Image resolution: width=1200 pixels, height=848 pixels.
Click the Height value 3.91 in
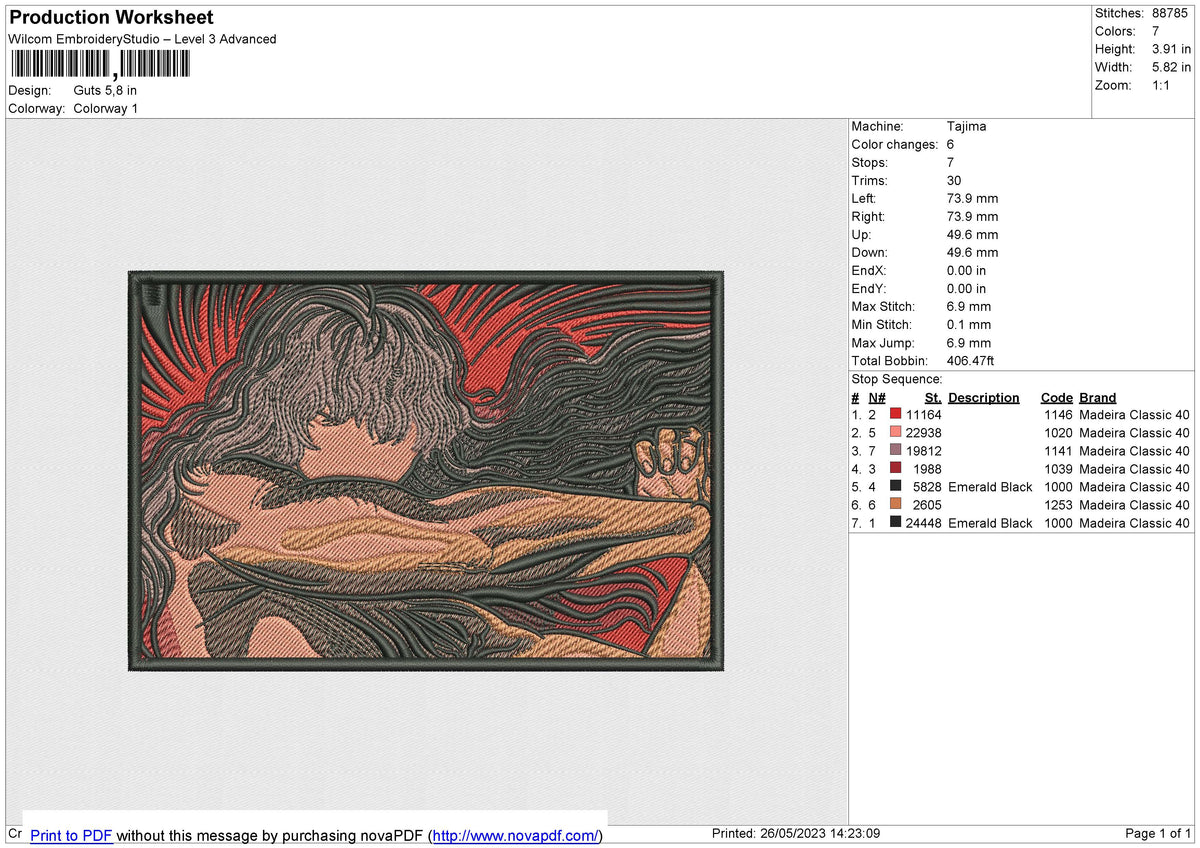point(1172,49)
